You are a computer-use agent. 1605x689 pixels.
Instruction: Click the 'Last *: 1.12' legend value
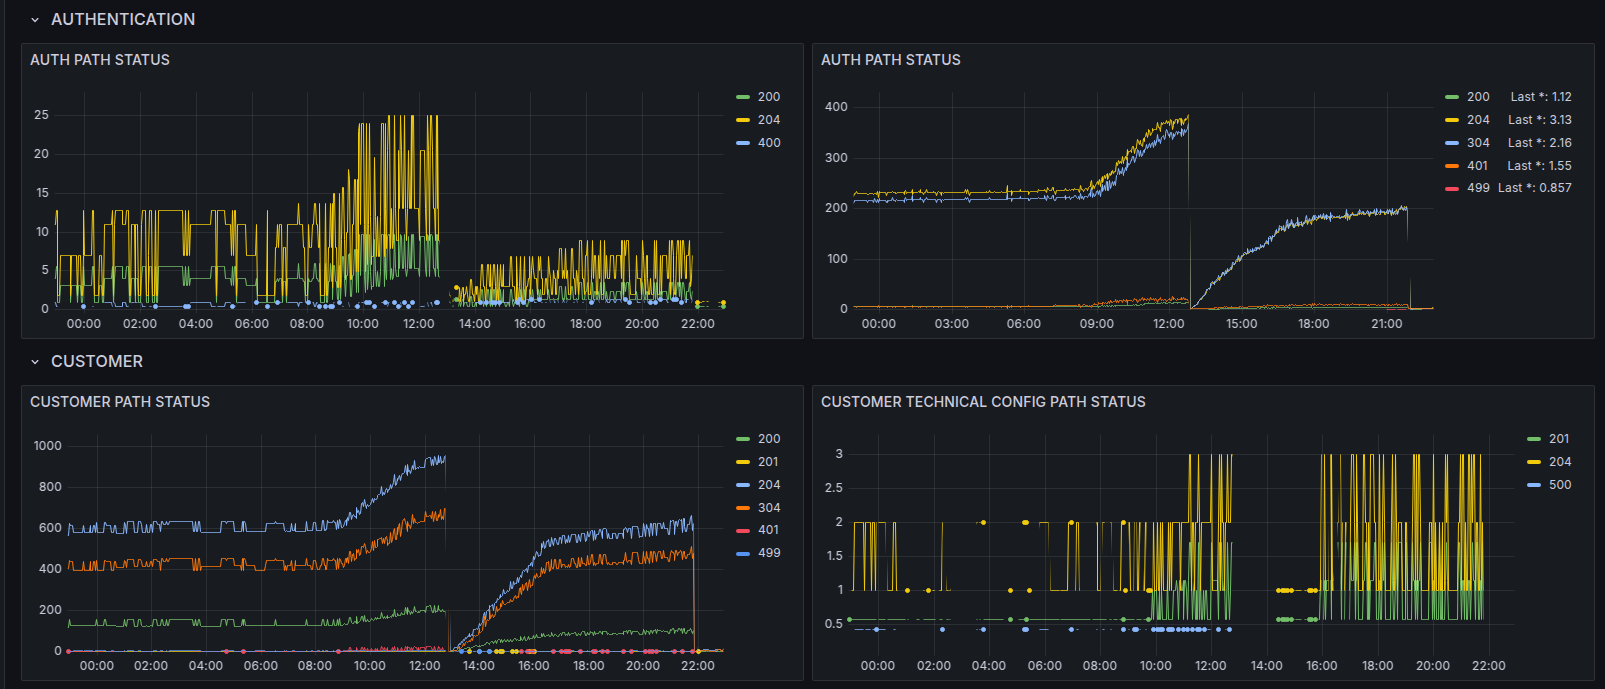click(x=1540, y=97)
